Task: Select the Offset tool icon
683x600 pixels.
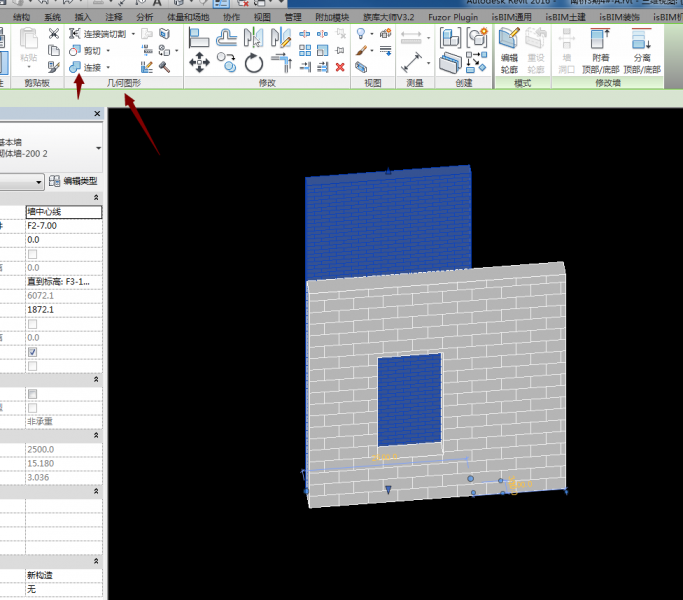Action: (228, 36)
